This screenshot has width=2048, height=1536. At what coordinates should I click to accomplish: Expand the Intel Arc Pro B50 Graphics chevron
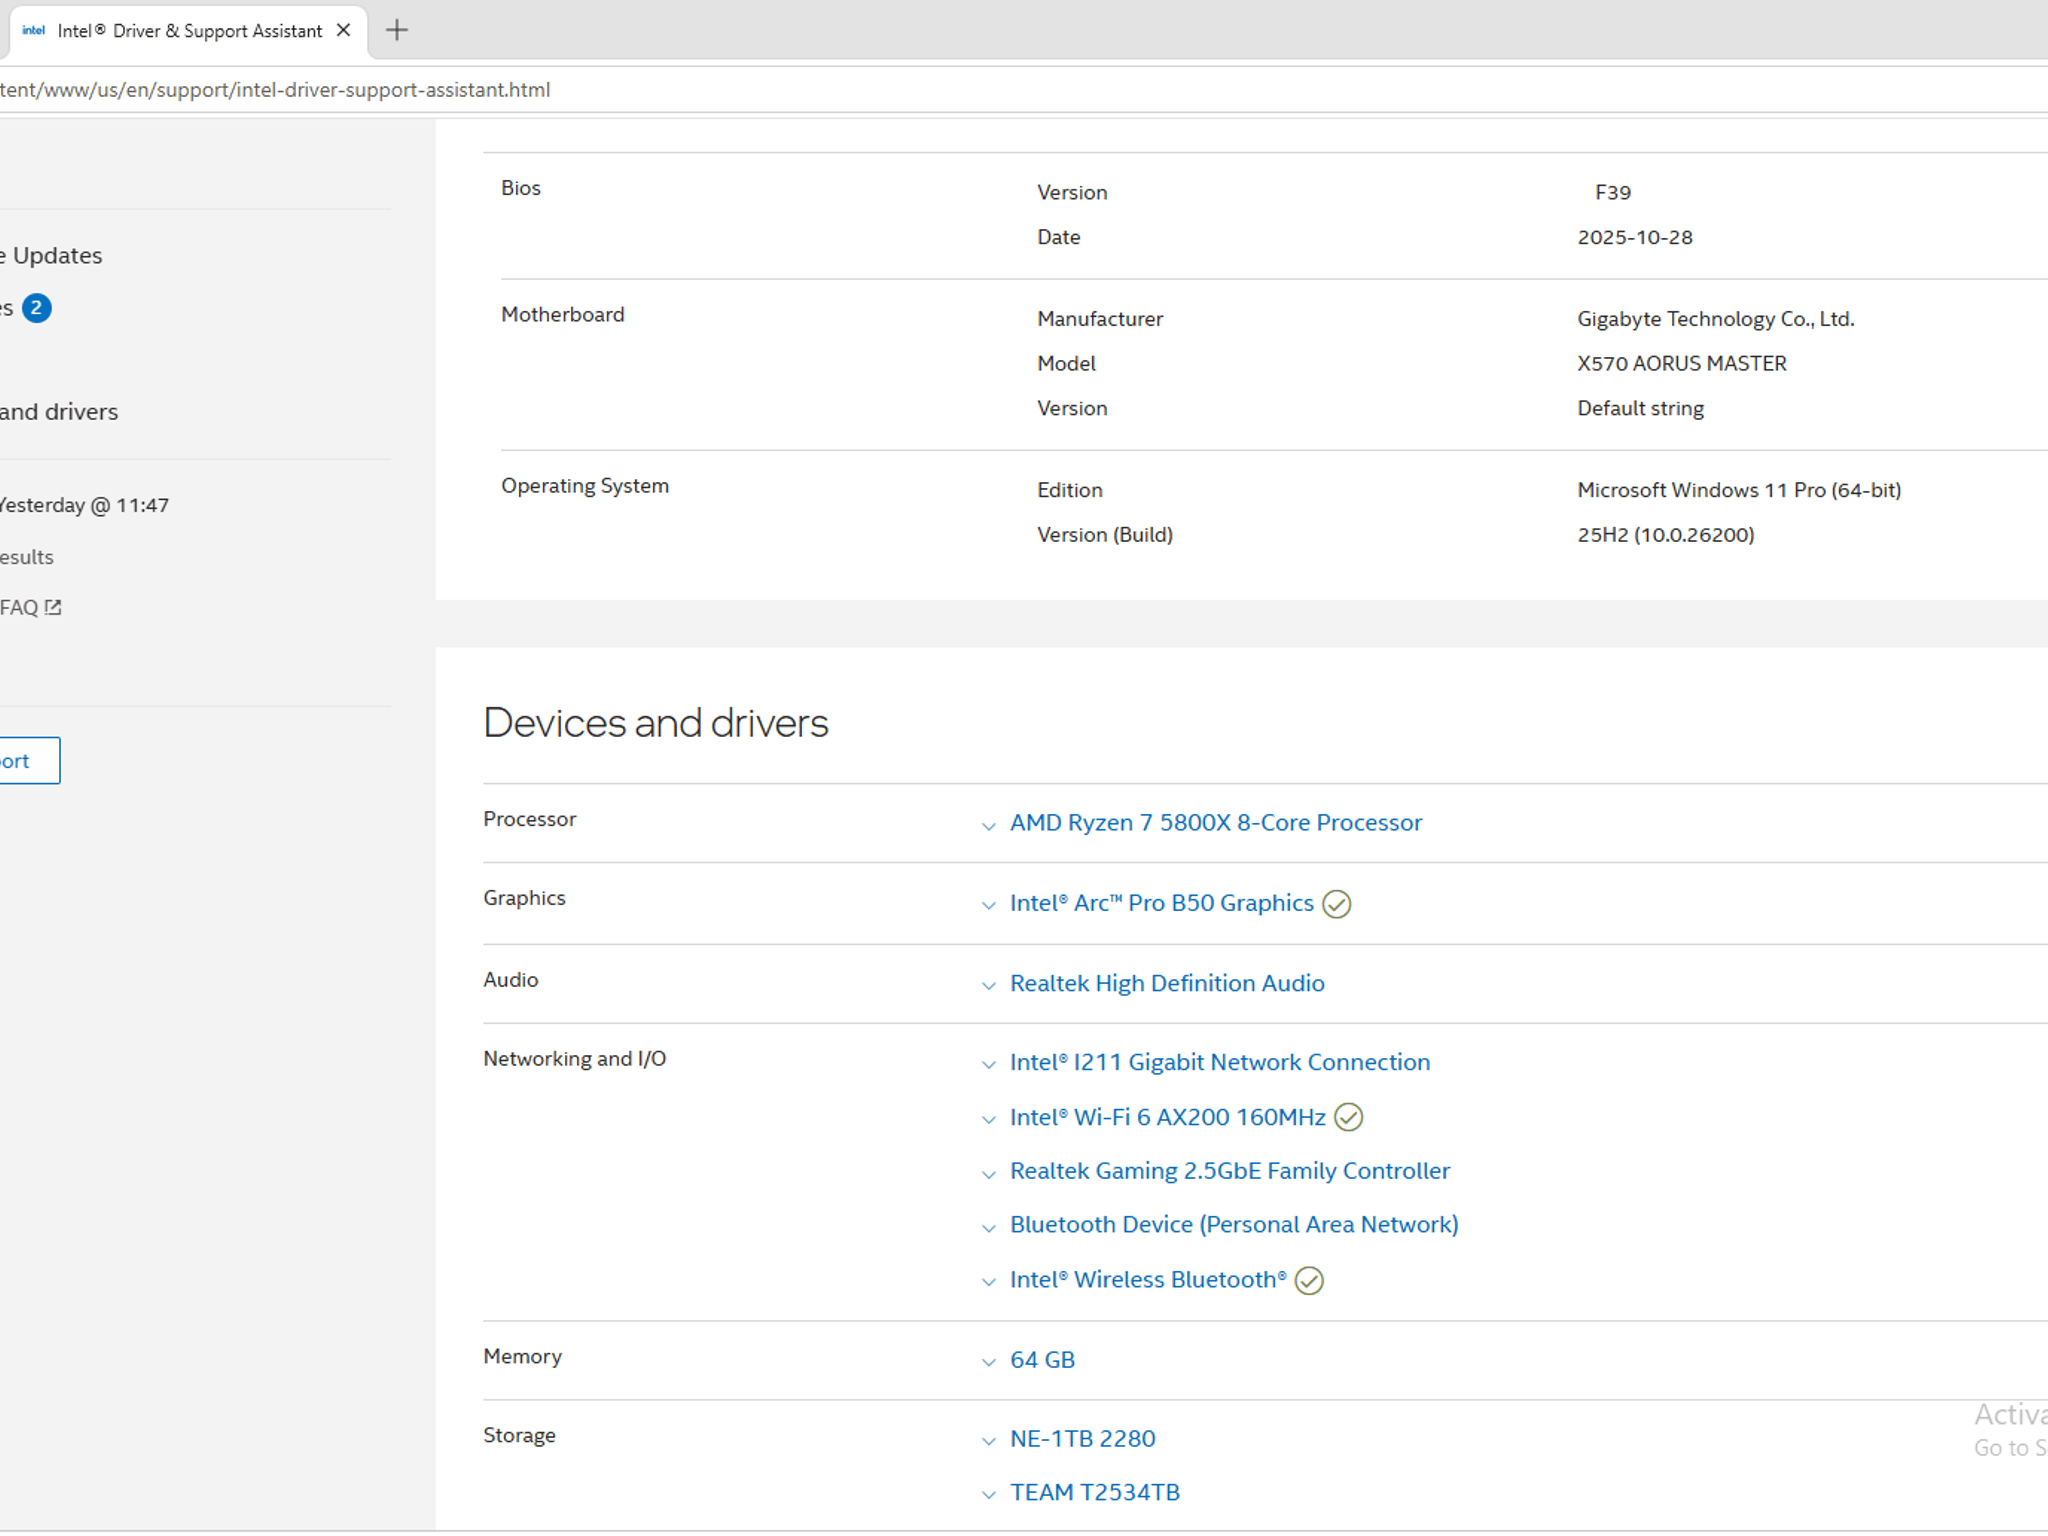pyautogui.click(x=989, y=906)
